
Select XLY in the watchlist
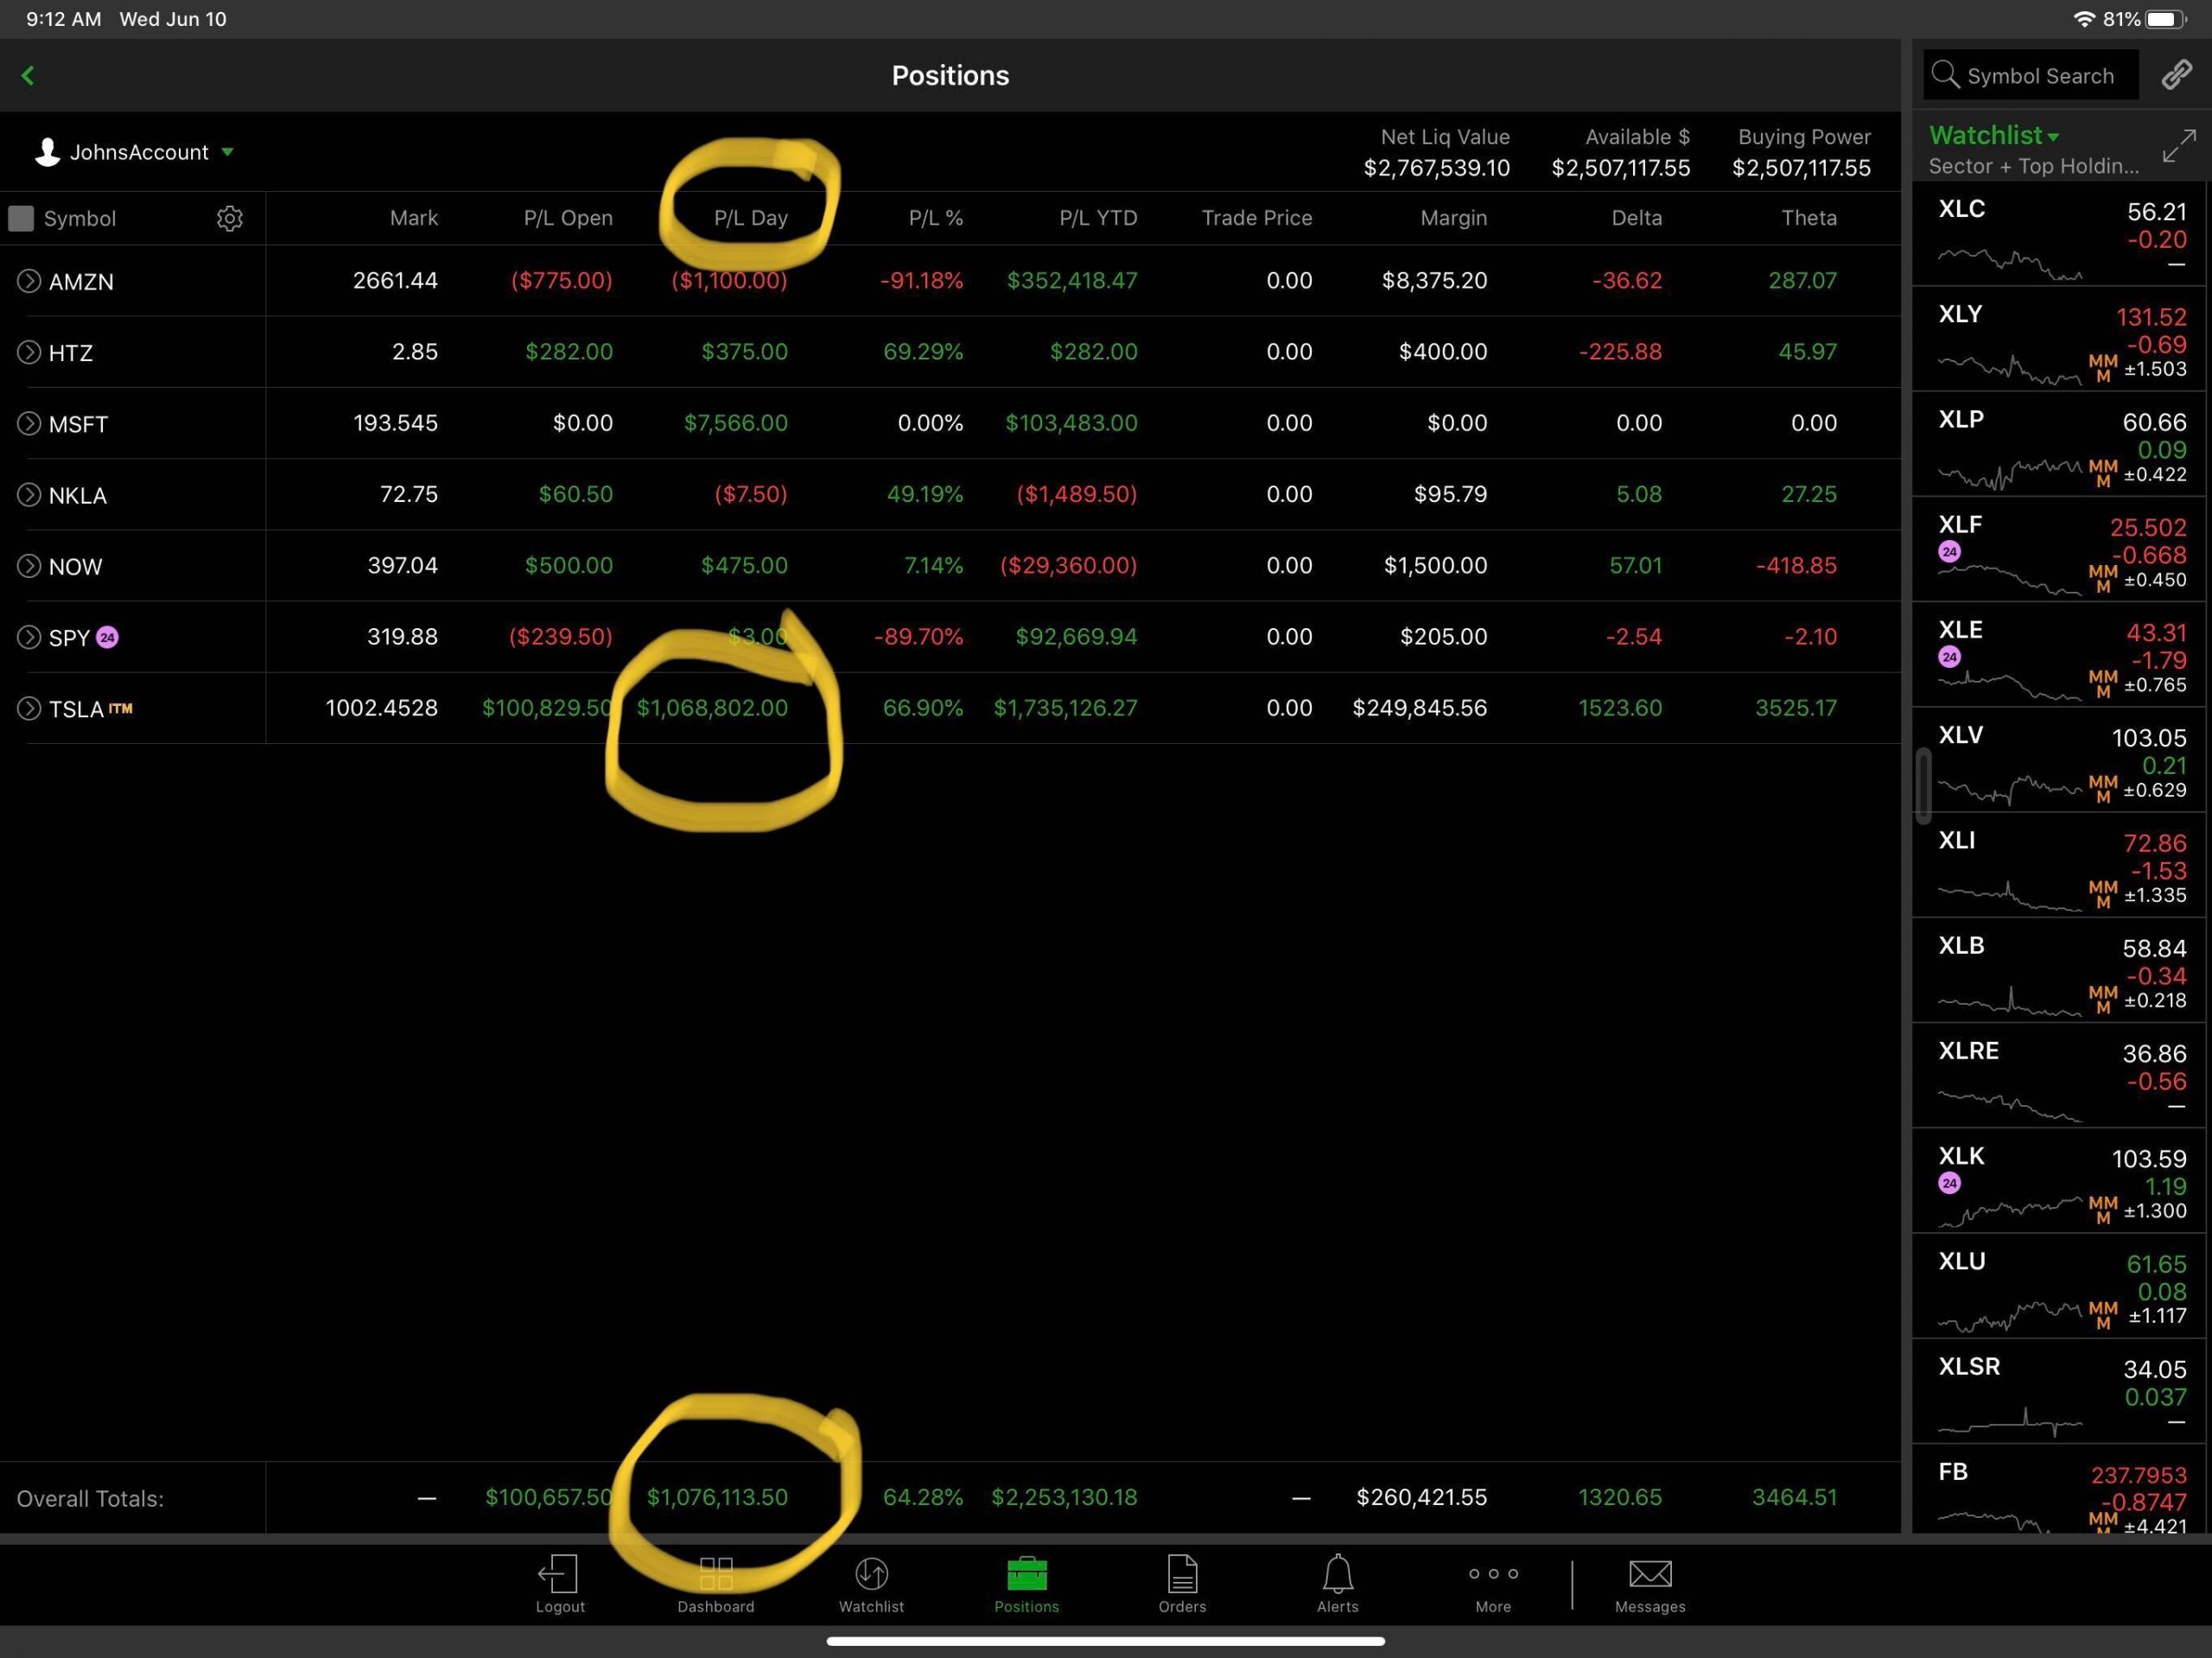point(2061,339)
